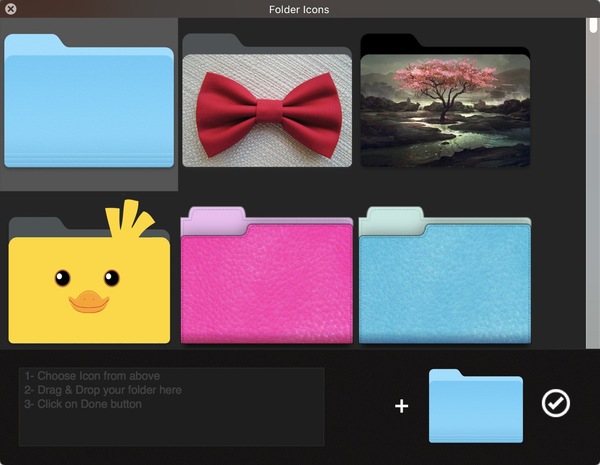
Task: Select the plain light blue folder icon
Action: tap(89, 101)
